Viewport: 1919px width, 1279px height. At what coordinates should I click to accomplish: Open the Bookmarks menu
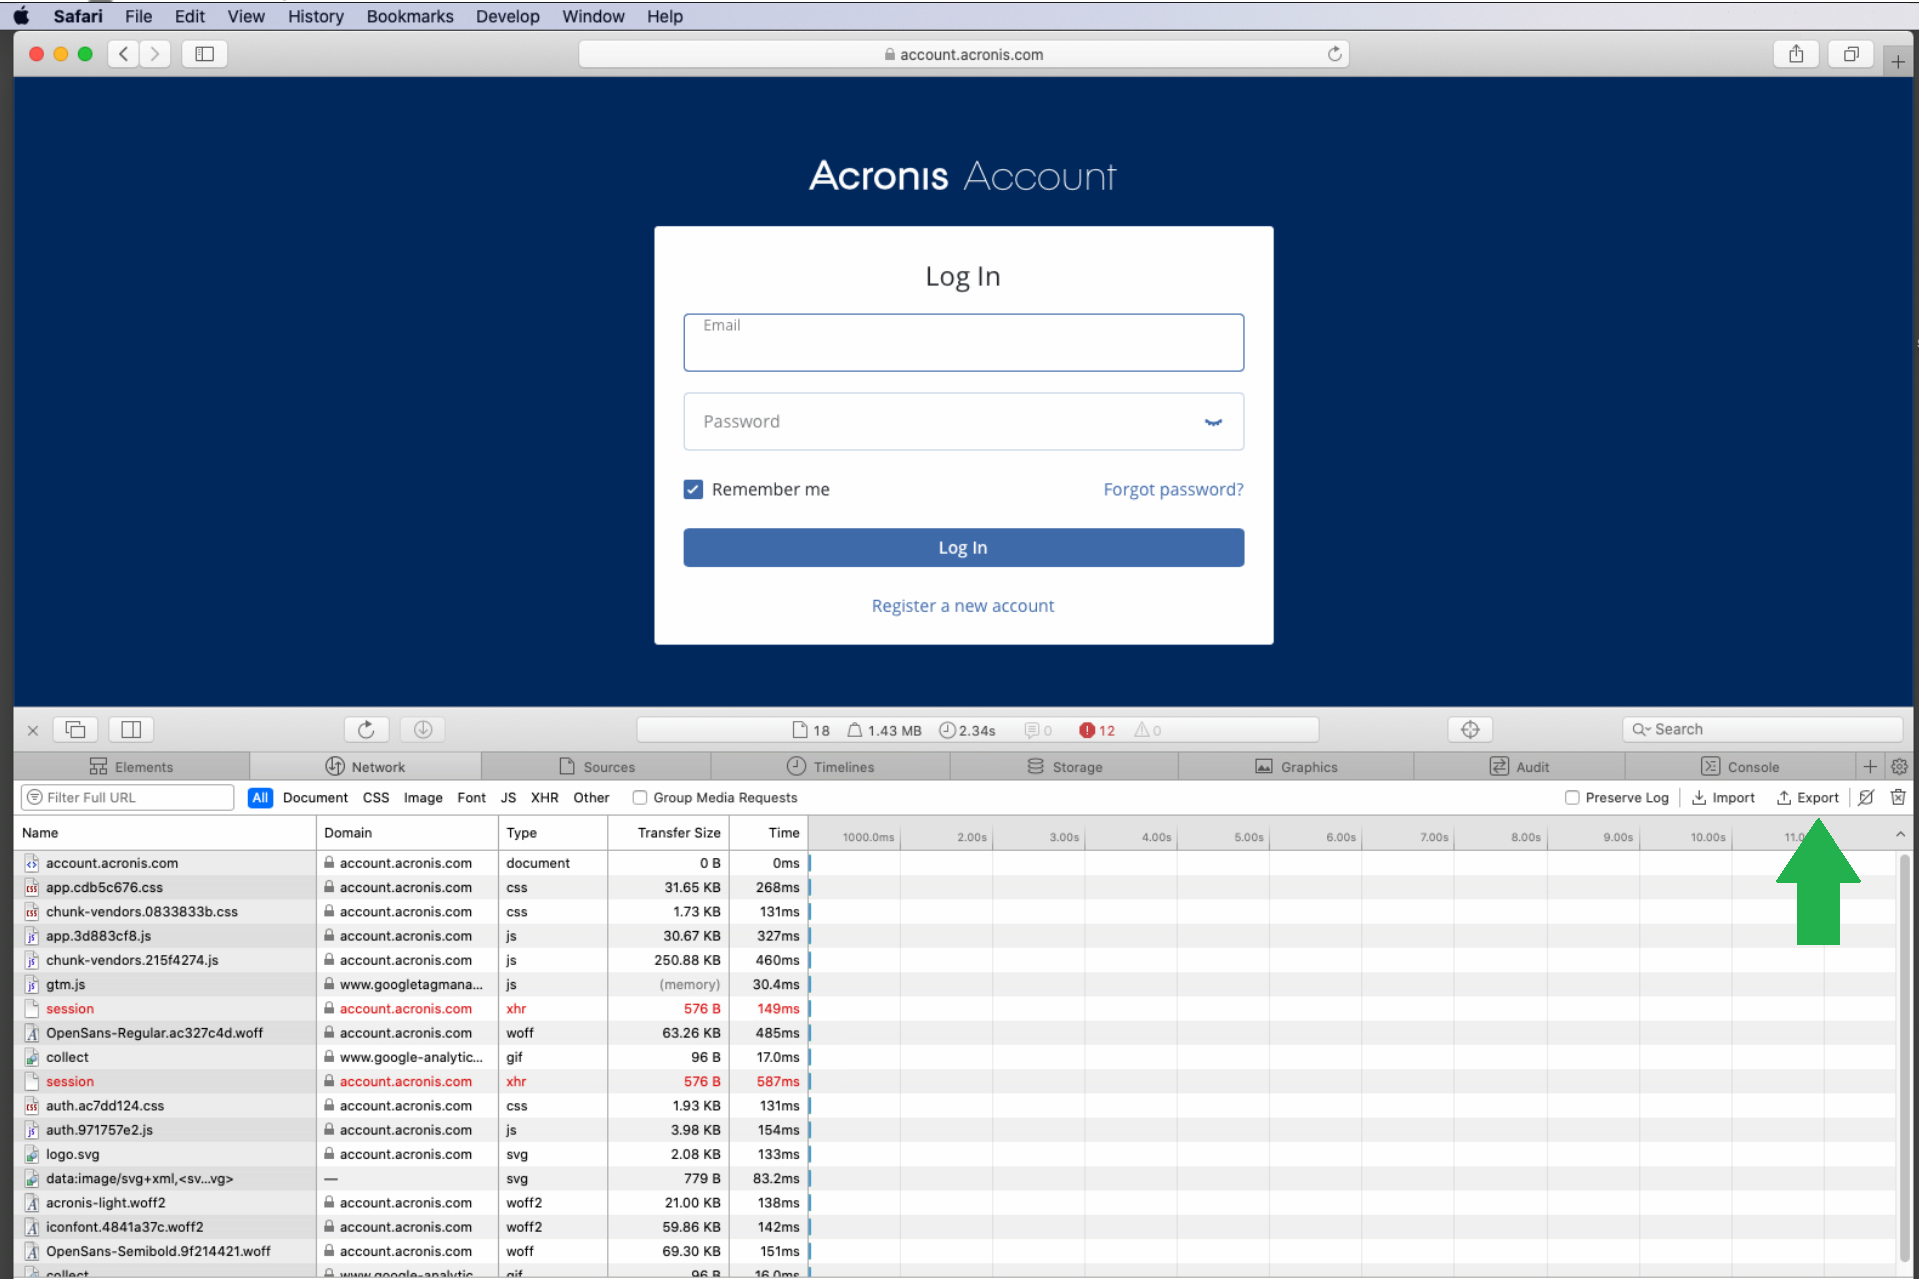[x=410, y=16]
